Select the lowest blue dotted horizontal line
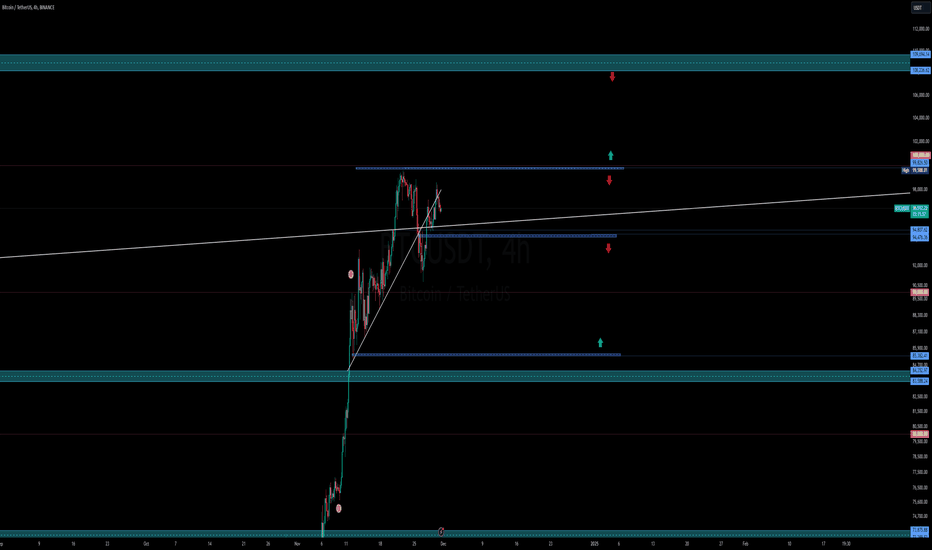Image resolution: width=932 pixels, height=550 pixels. pos(486,355)
